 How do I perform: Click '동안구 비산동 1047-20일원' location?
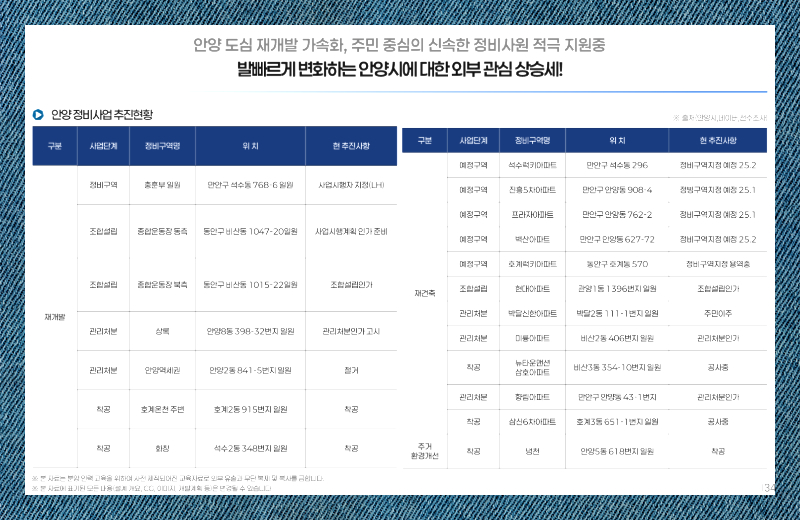pyautogui.click(x=250, y=231)
